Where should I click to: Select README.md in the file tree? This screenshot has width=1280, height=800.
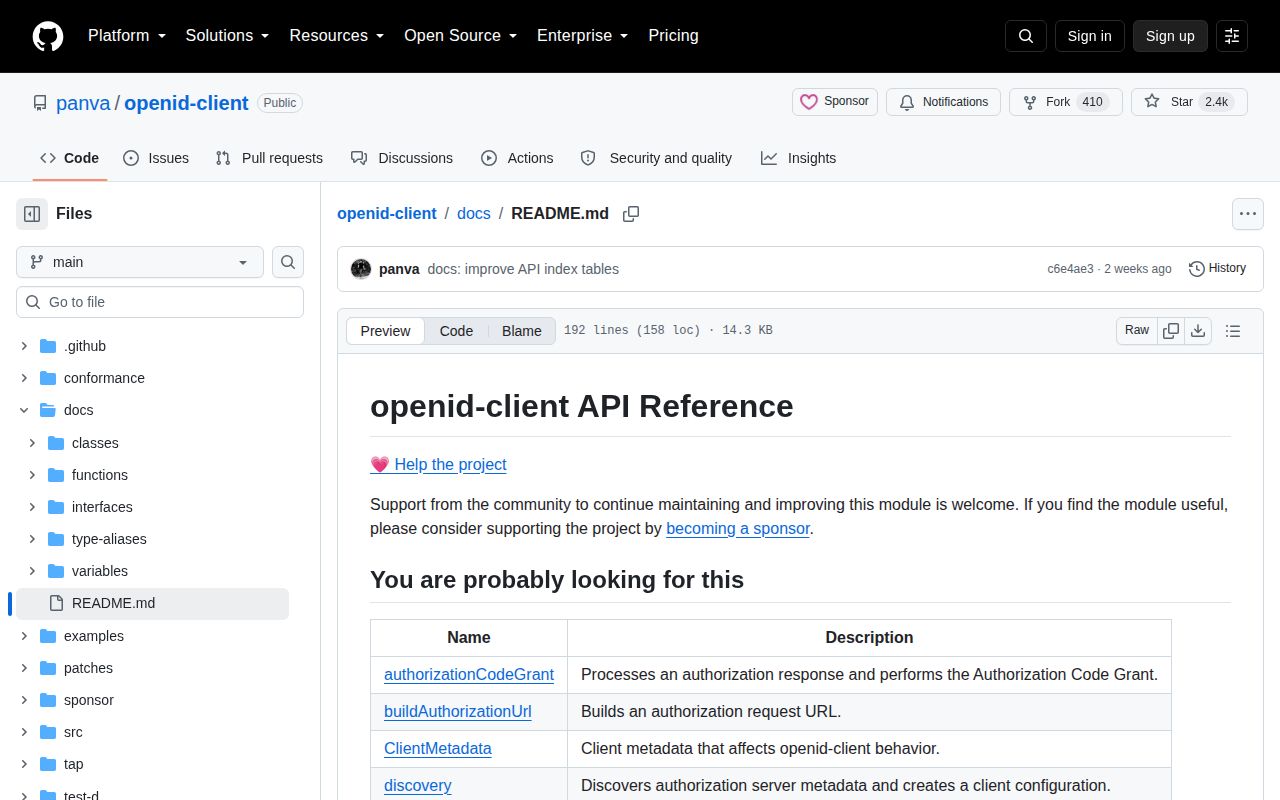click(x=152, y=603)
